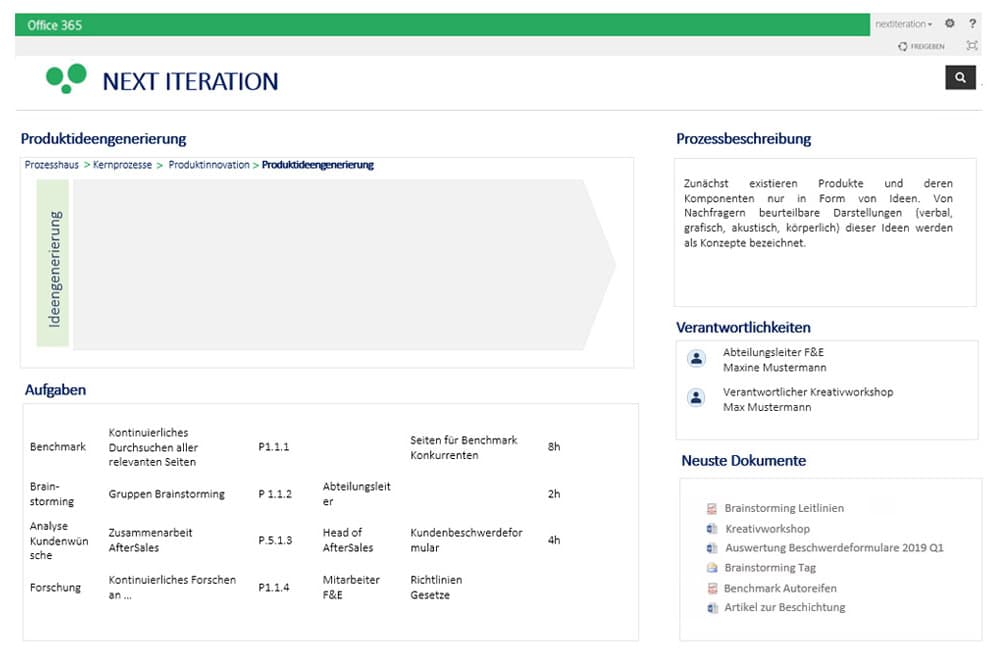This screenshot has height=656, width=994.
Task: Click Zusammenarbeit AfterSales description cell
Action: pos(150,540)
